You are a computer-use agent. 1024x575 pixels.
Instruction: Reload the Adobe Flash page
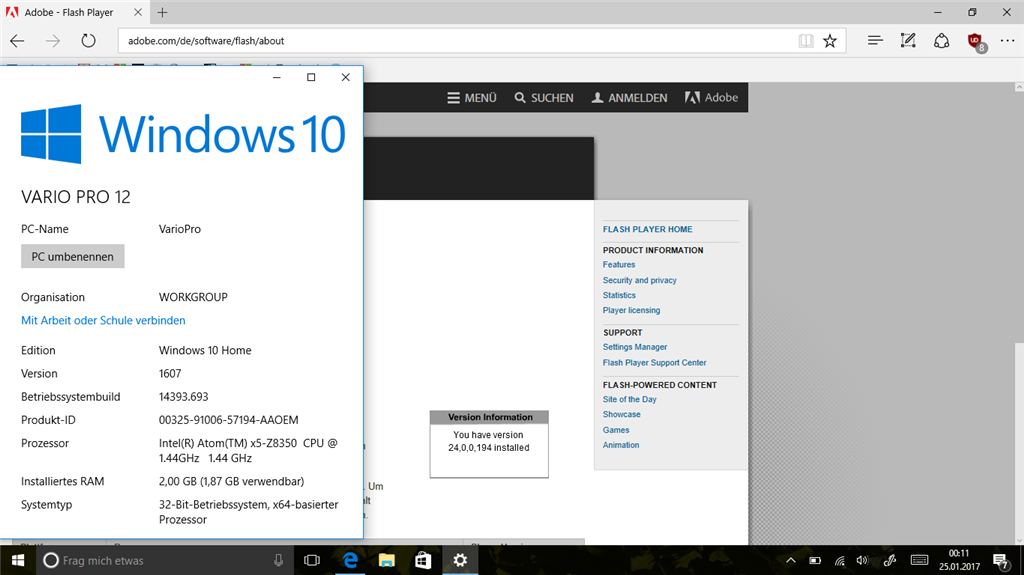(88, 41)
